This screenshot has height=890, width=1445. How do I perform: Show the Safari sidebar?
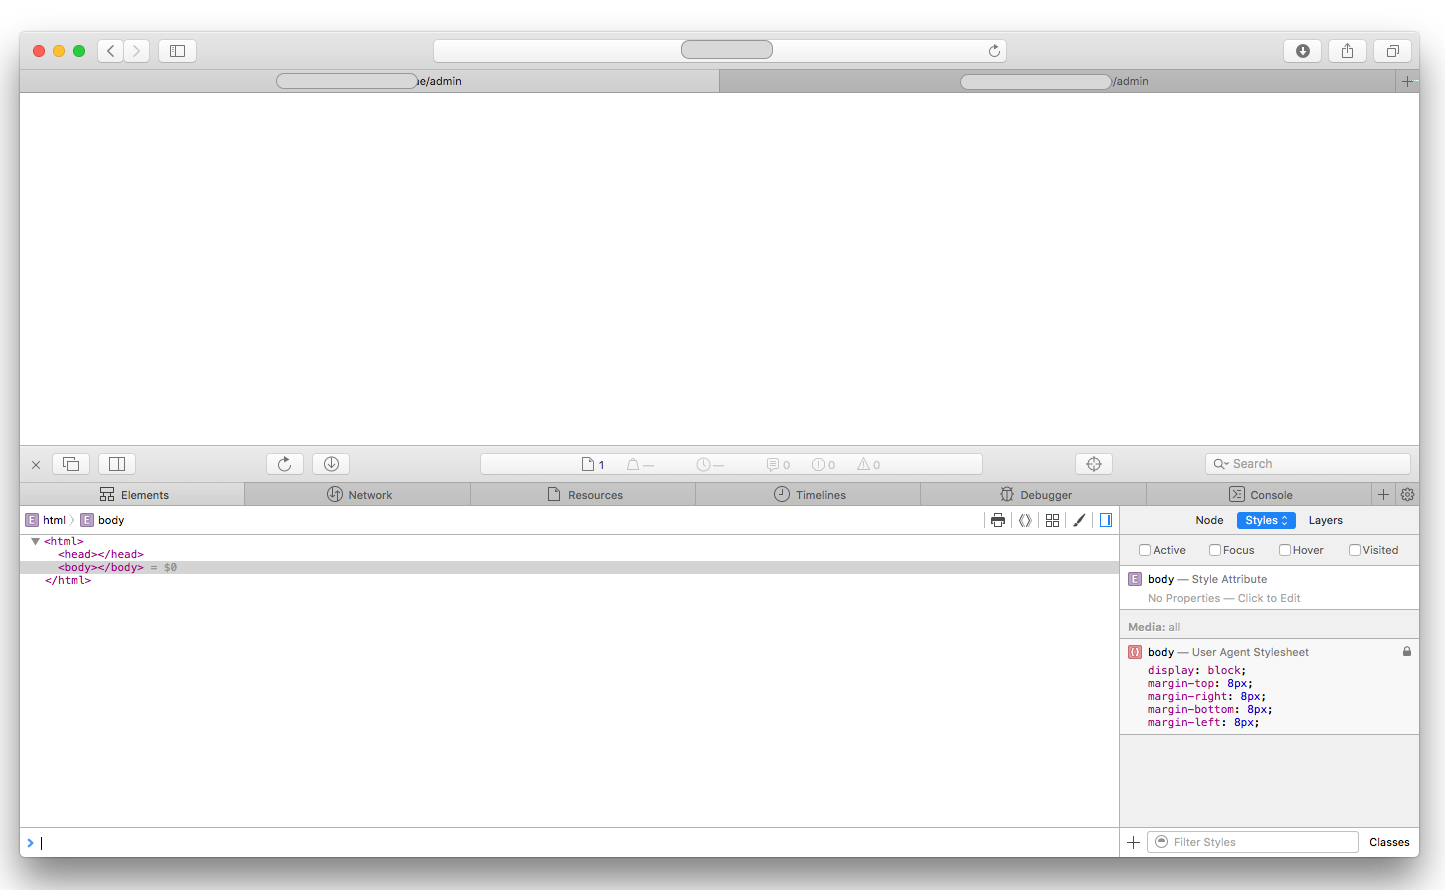click(177, 51)
